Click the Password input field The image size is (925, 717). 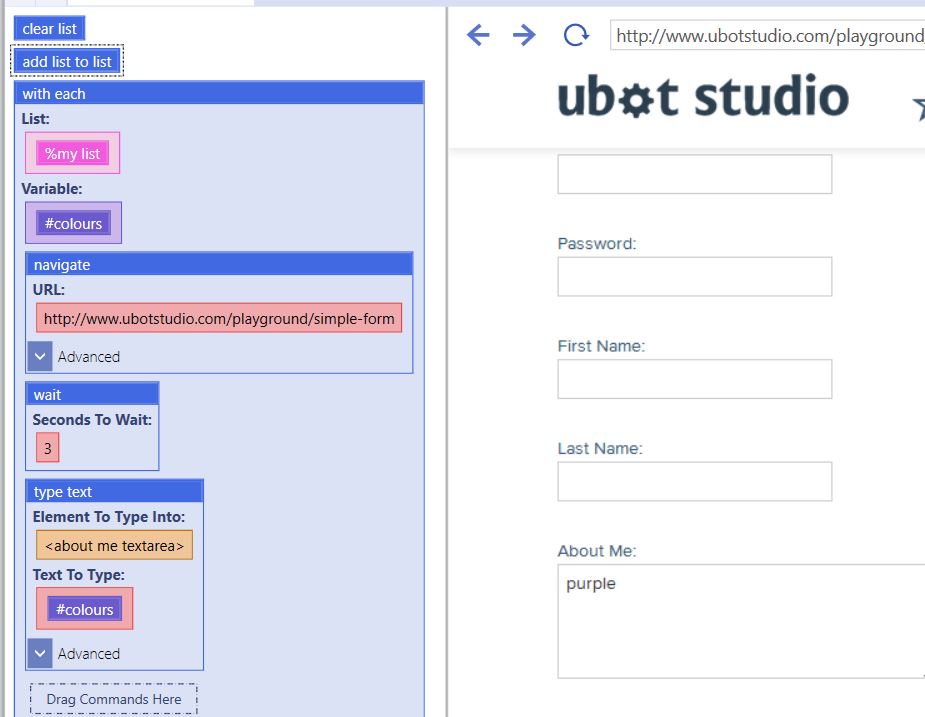tap(694, 276)
